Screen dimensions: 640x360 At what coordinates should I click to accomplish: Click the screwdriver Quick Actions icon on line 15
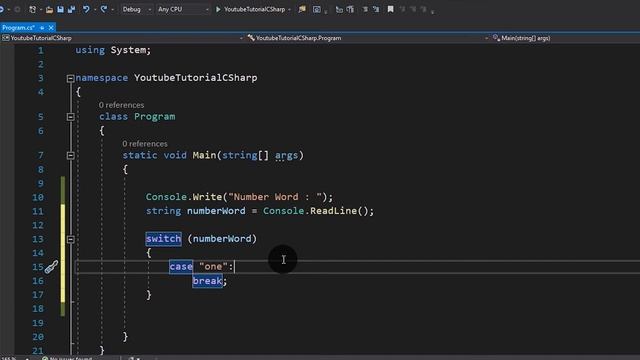[51, 267]
